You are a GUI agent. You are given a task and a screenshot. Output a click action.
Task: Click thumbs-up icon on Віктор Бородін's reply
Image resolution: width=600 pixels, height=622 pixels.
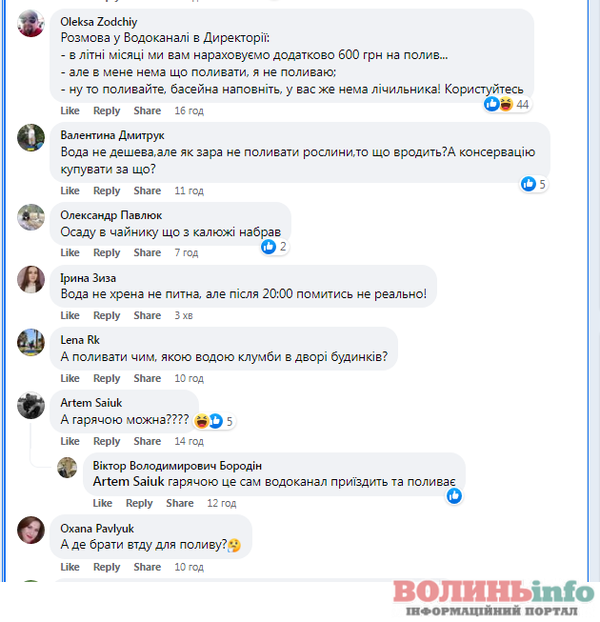[454, 495]
